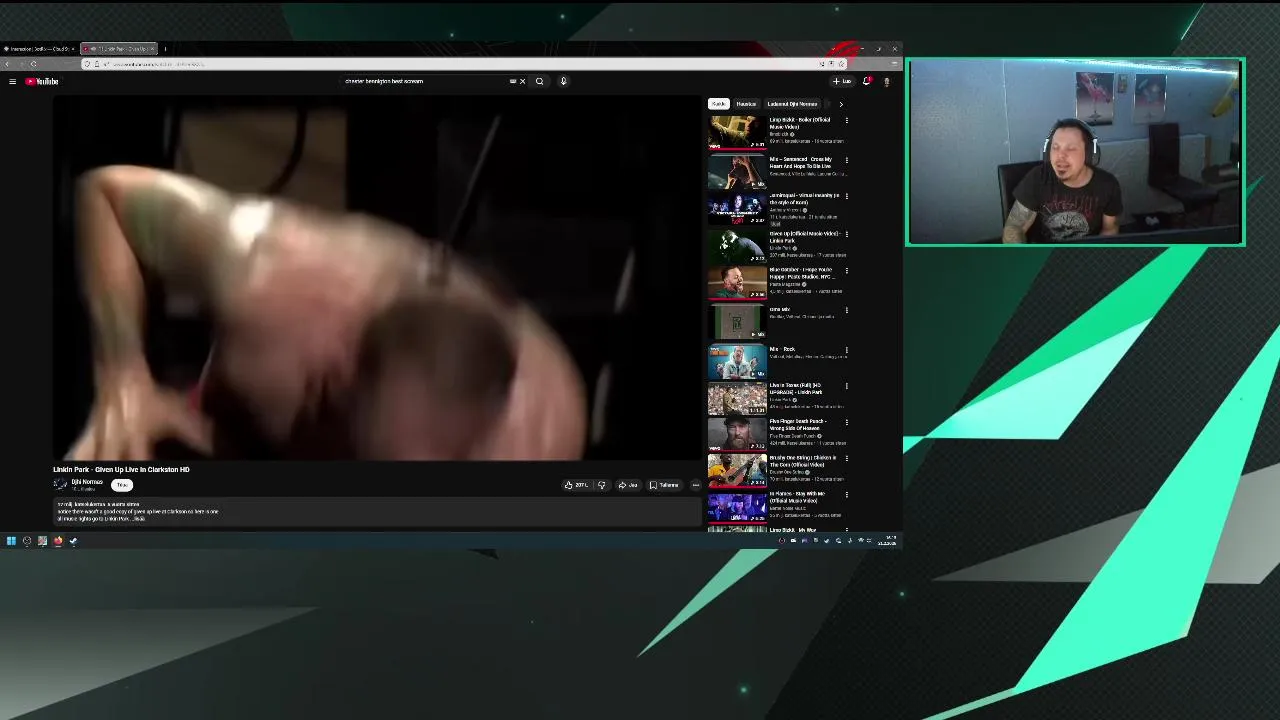Open the Blue October 'I Hope You're Happy' thumbnail
Screen dimensions: 1280x720
737,282
